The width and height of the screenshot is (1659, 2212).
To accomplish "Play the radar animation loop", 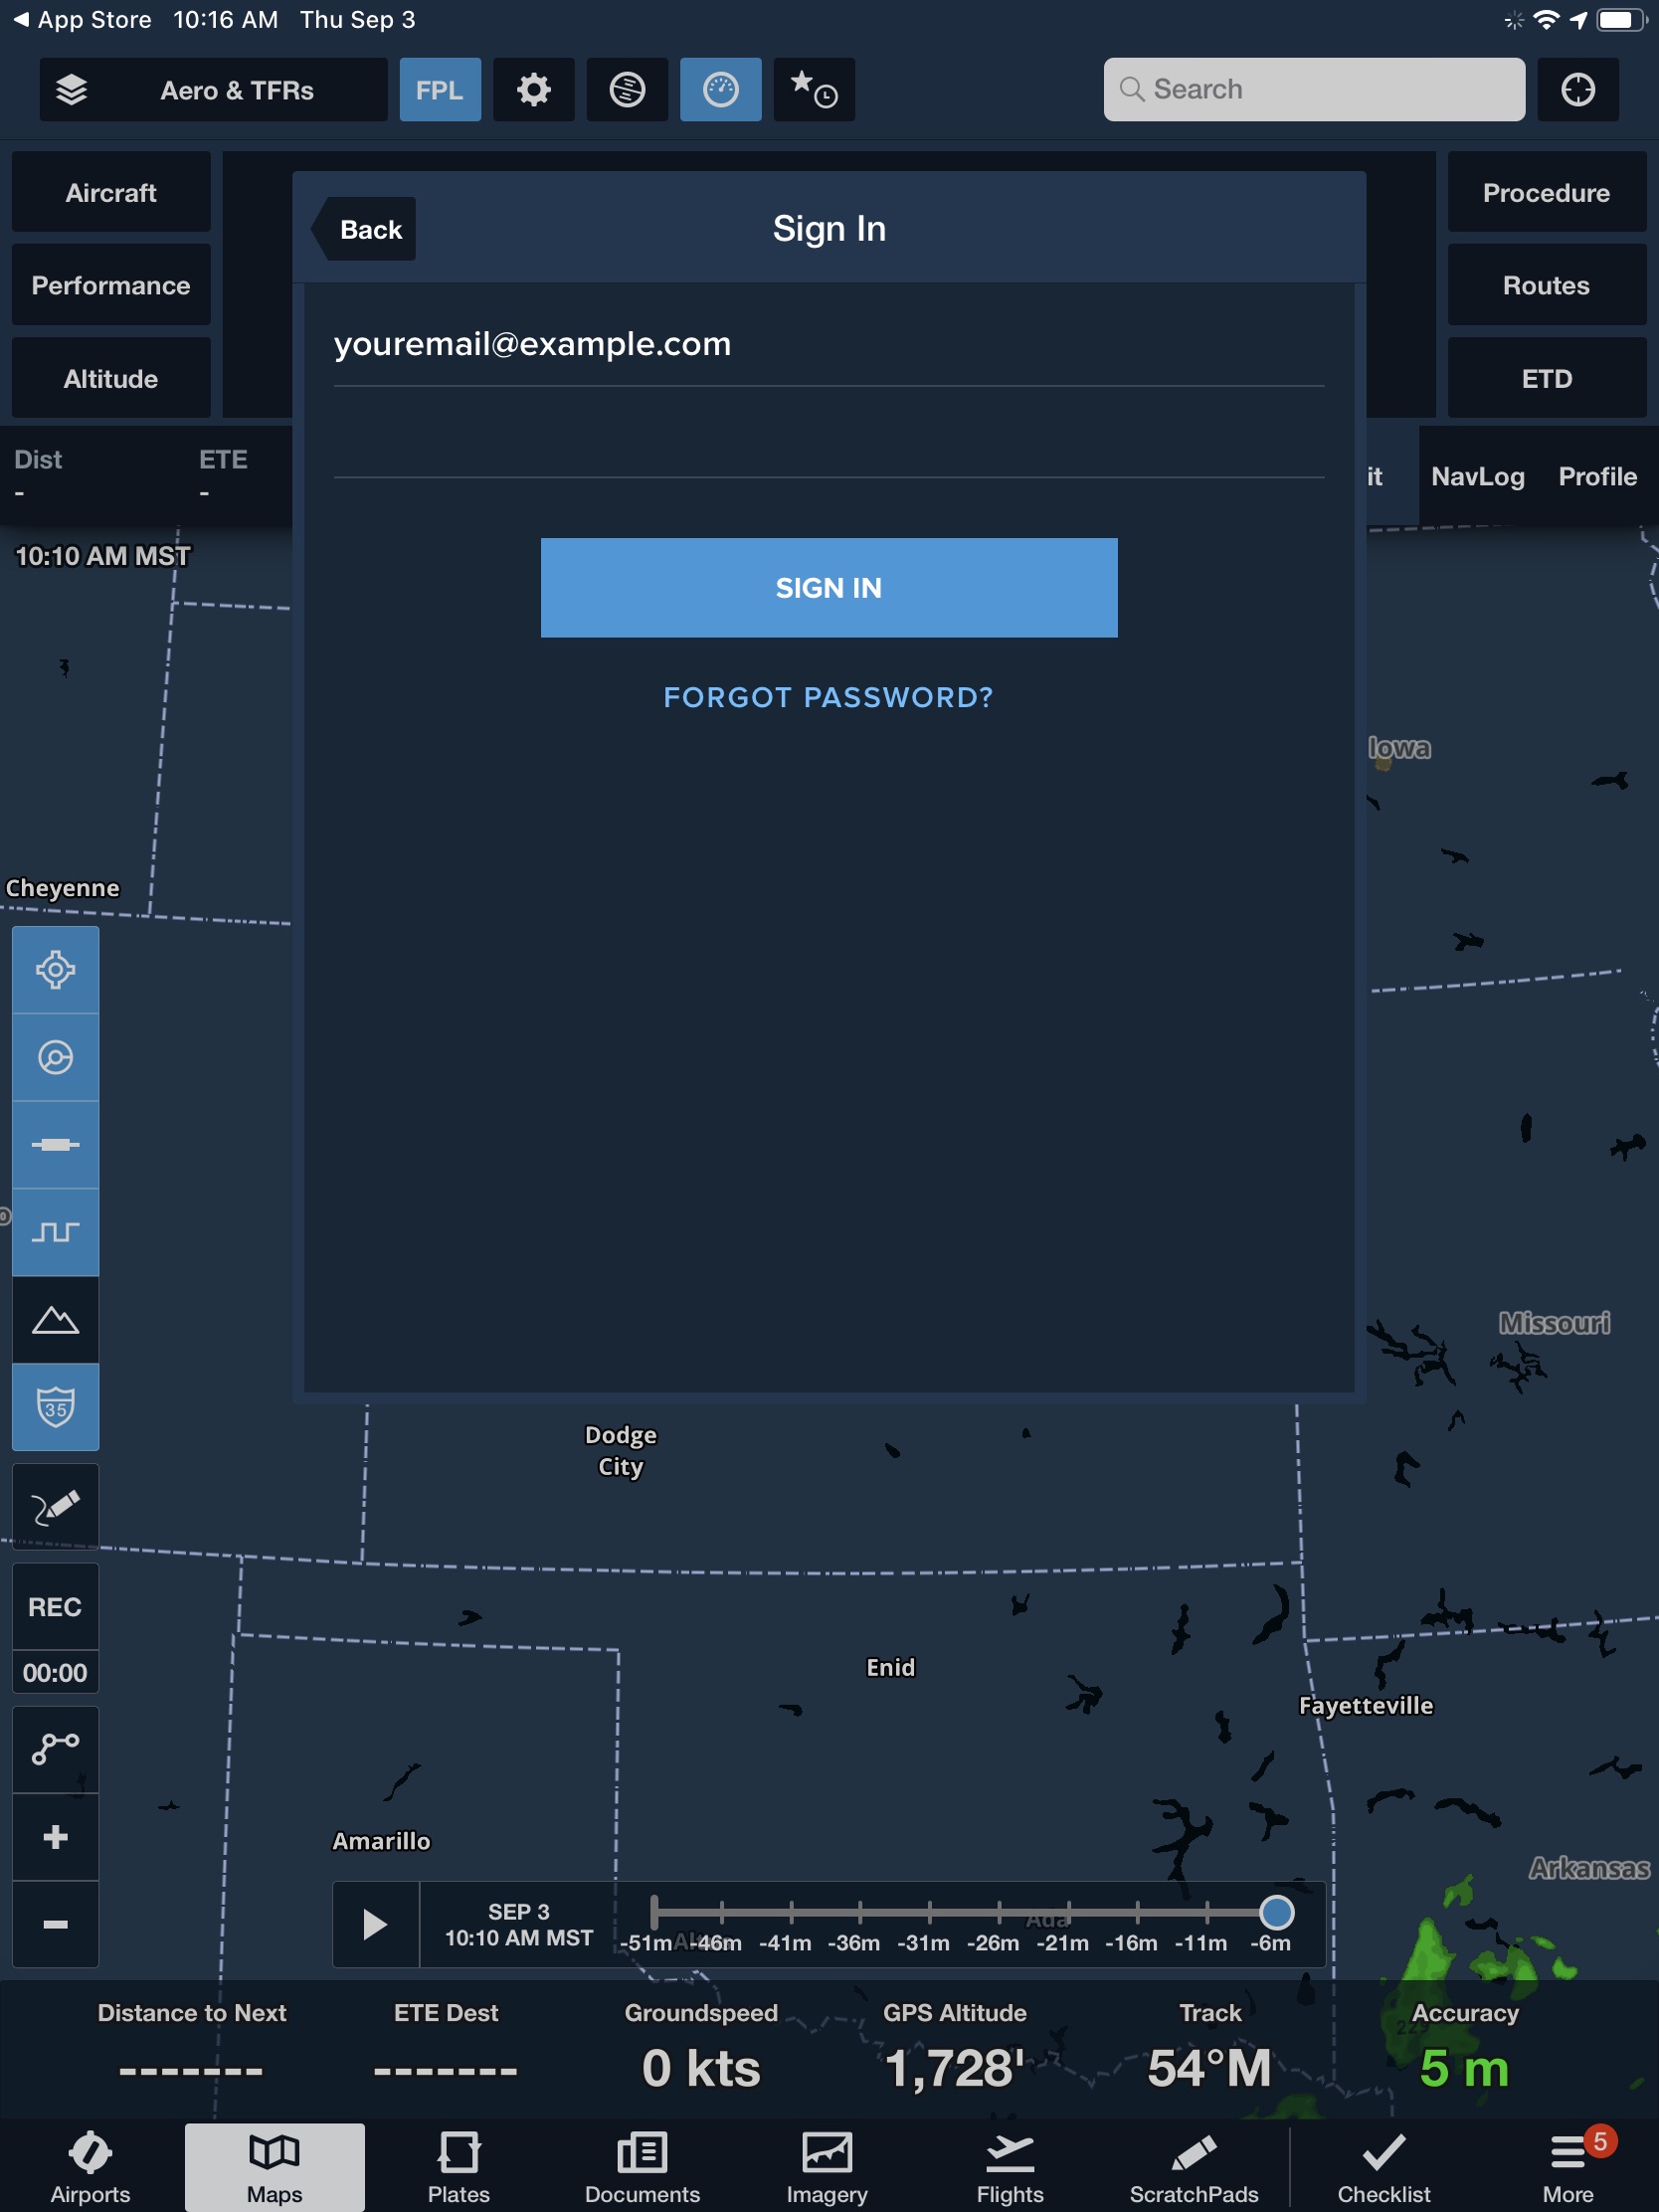I will tap(376, 1925).
